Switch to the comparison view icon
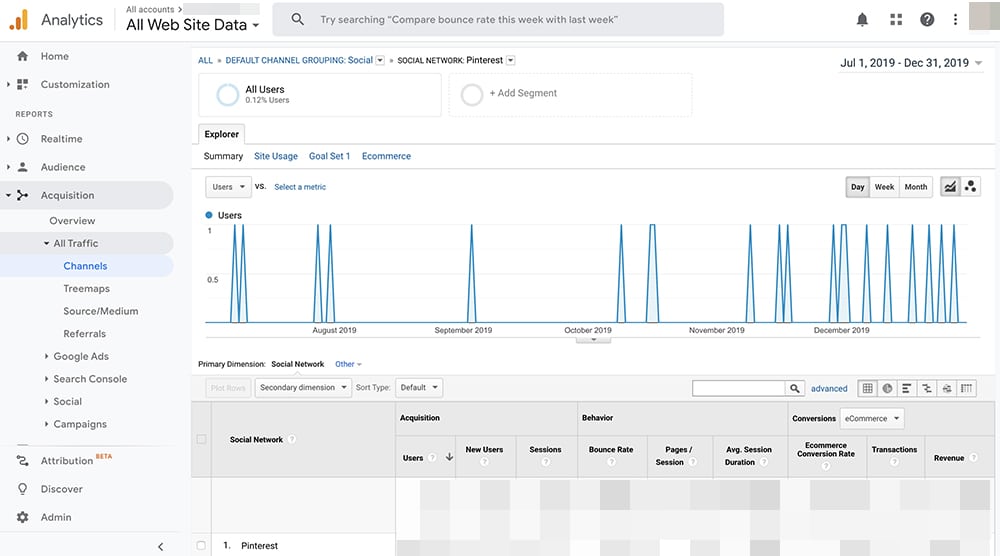The height and width of the screenshot is (556, 1000). tap(927, 388)
